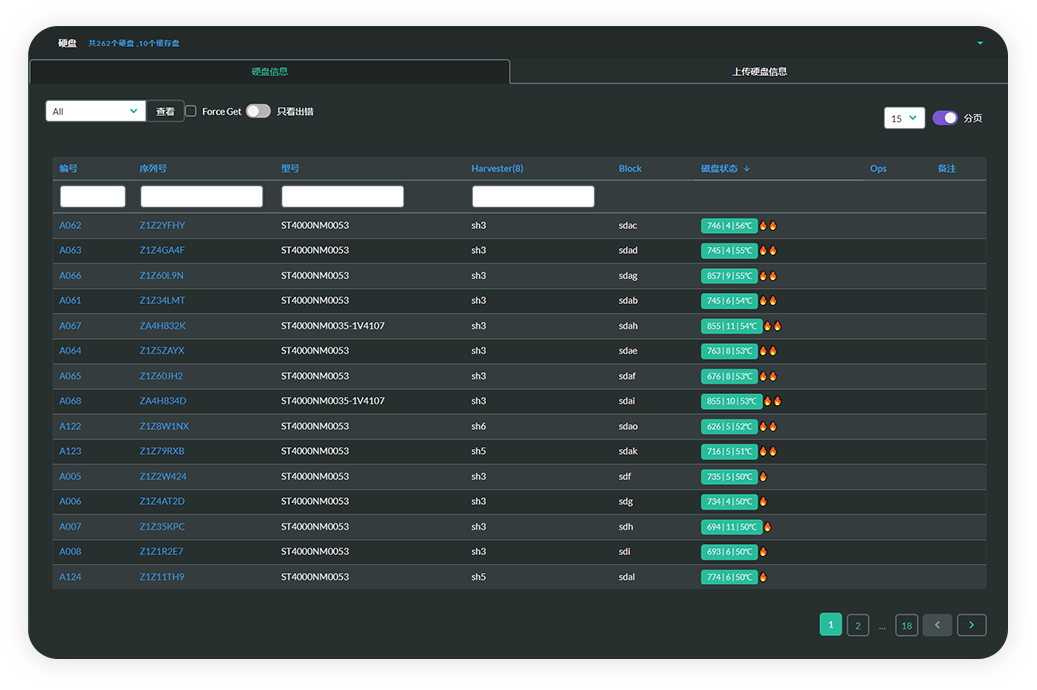
Task: Open serial number ZA4H832K link
Action: [x=163, y=326]
